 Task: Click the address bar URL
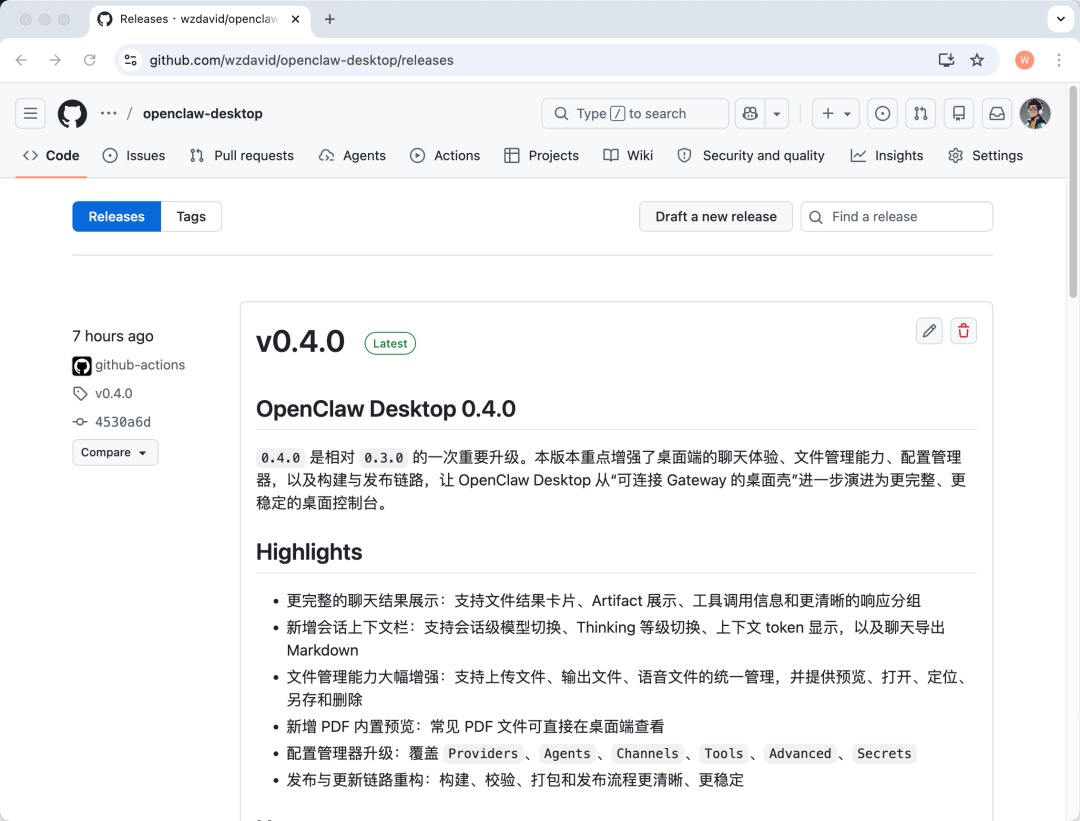(x=302, y=61)
